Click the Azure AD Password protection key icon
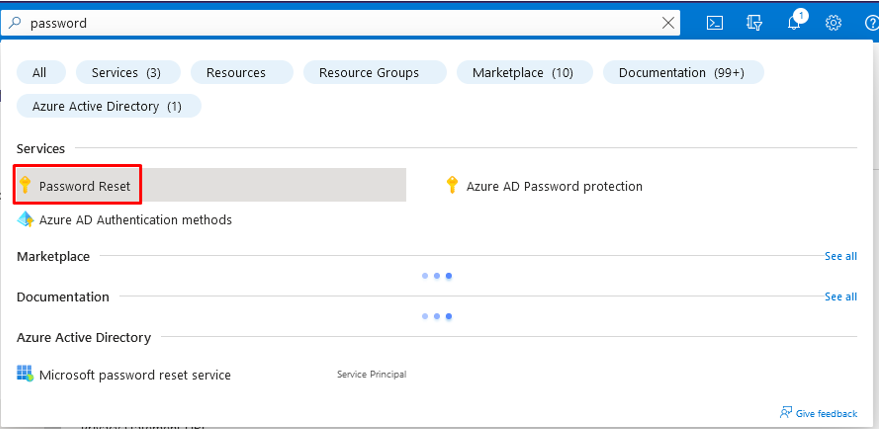The image size is (879, 429). (452, 185)
